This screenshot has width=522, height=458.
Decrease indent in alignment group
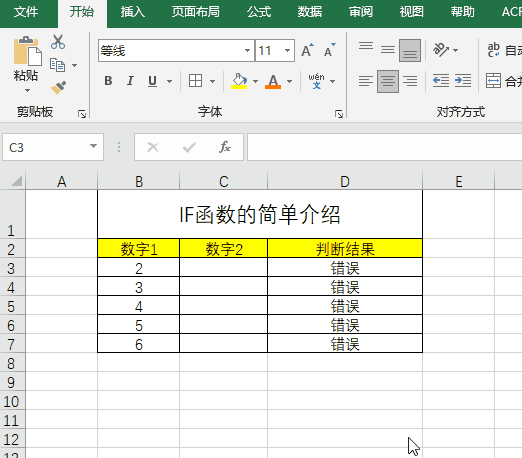click(441, 81)
